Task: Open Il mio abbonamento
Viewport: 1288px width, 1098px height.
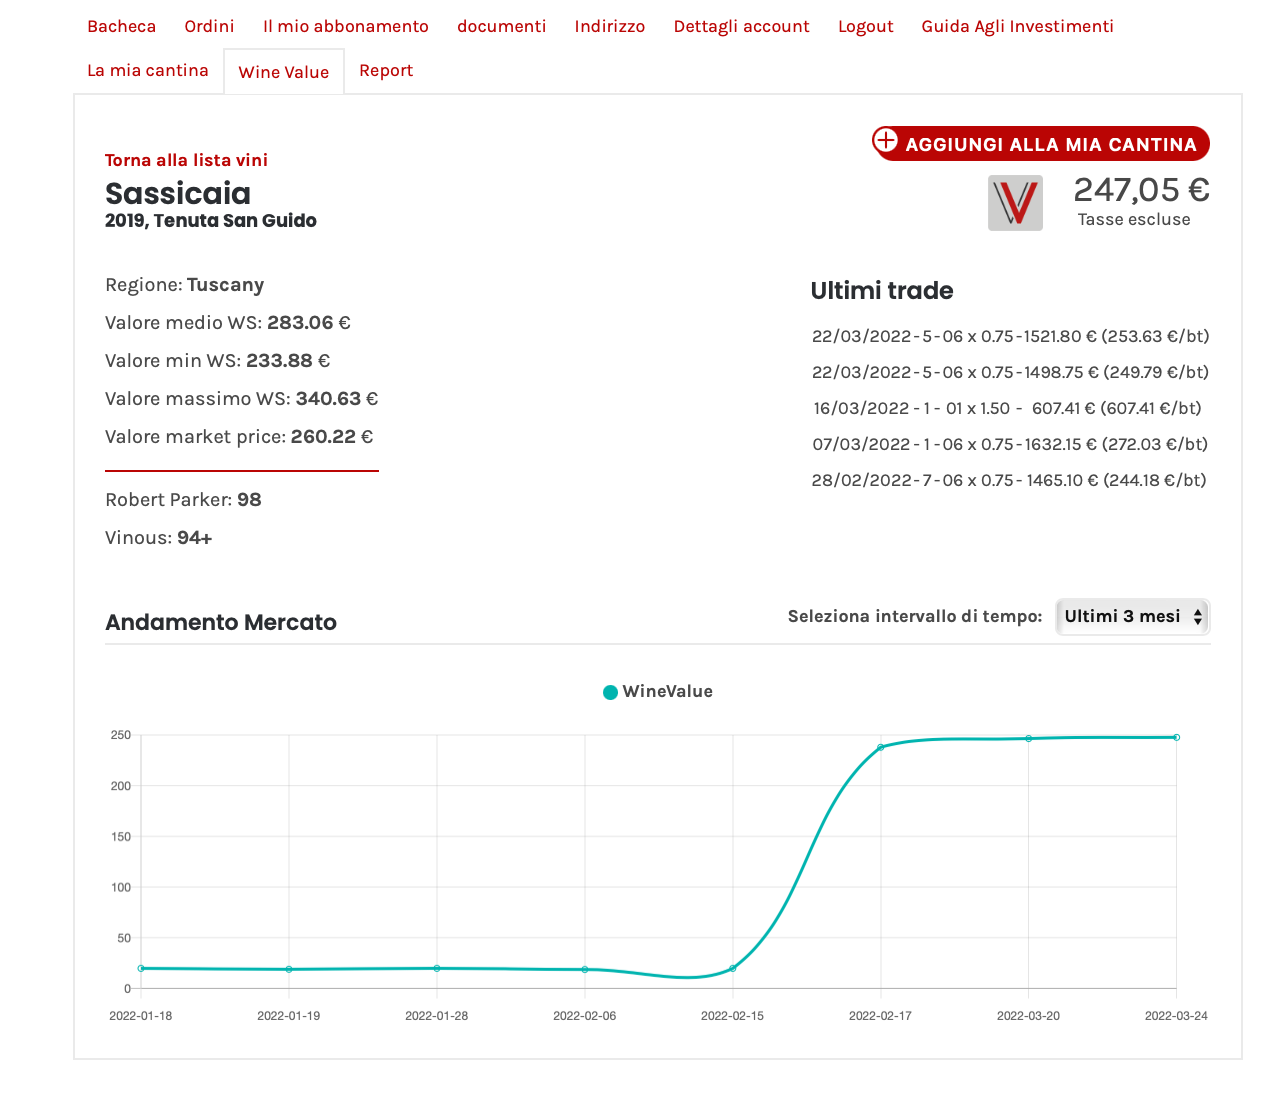Action: click(x=346, y=27)
